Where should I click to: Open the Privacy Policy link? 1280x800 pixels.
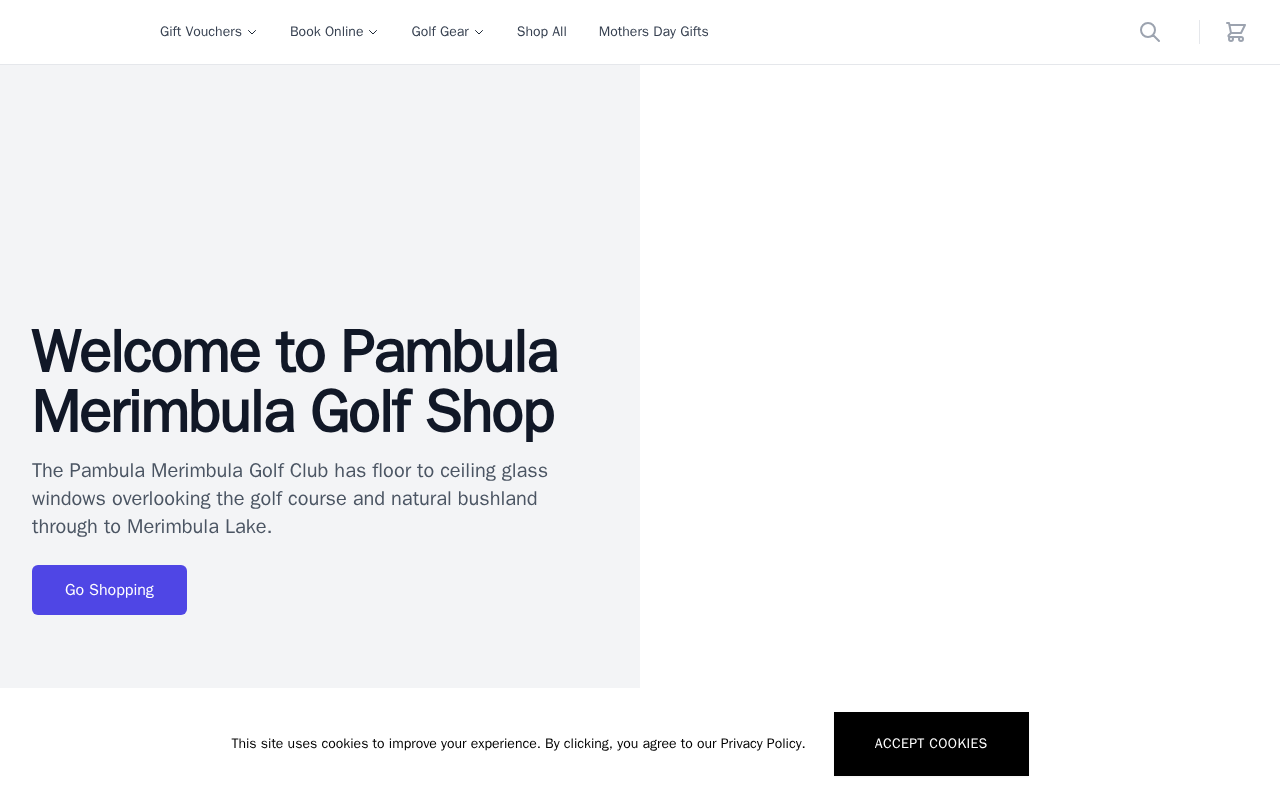click(761, 744)
